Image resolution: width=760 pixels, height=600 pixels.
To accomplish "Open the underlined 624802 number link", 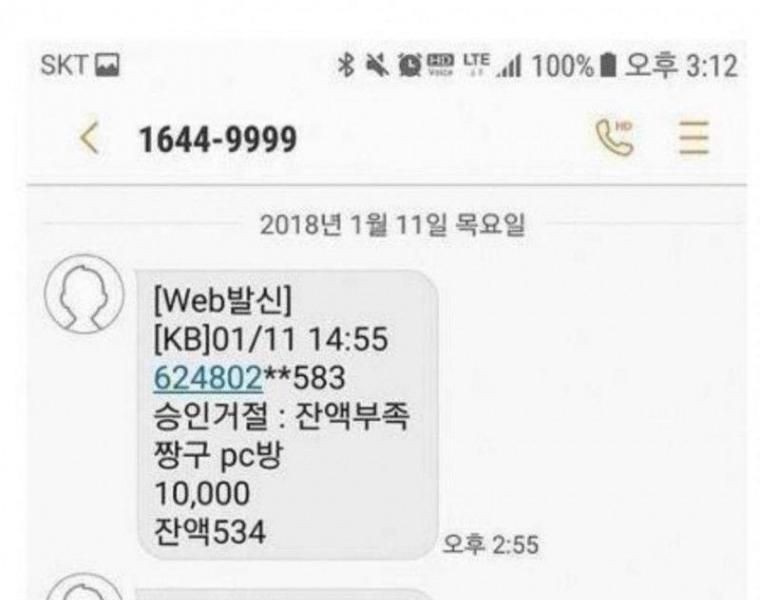I will 208,378.
